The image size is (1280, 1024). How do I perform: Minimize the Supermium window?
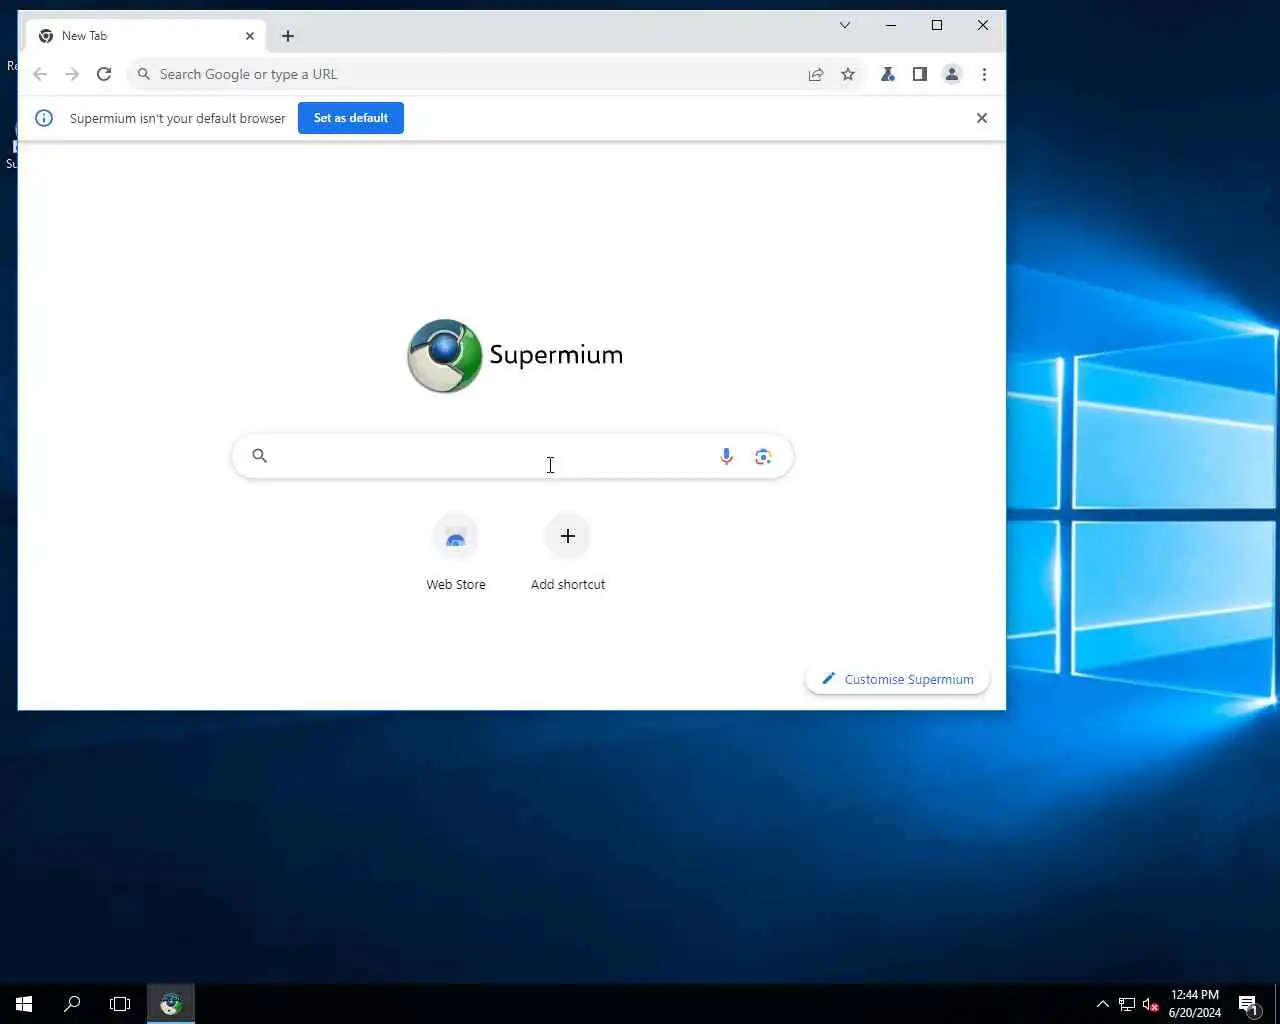tap(891, 25)
